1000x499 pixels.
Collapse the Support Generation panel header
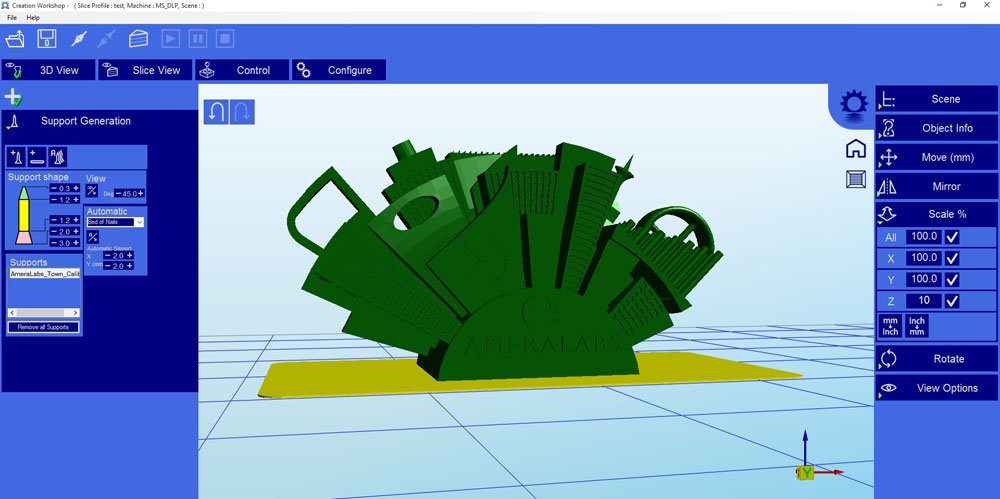click(99, 121)
